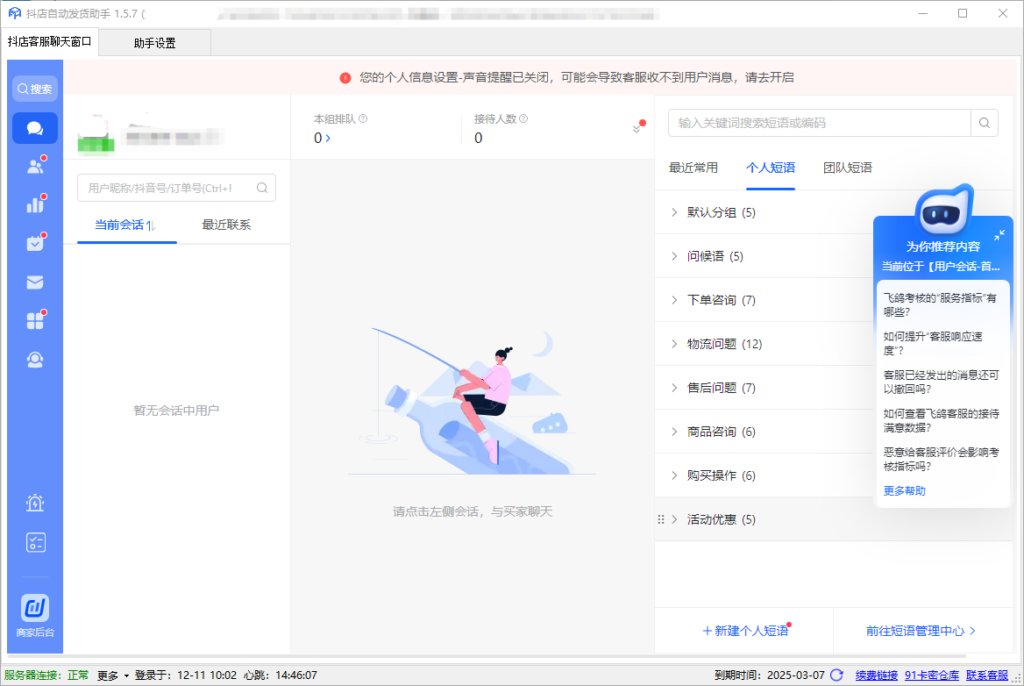Expand the 活动优惠 (5) group

[x=674, y=519]
